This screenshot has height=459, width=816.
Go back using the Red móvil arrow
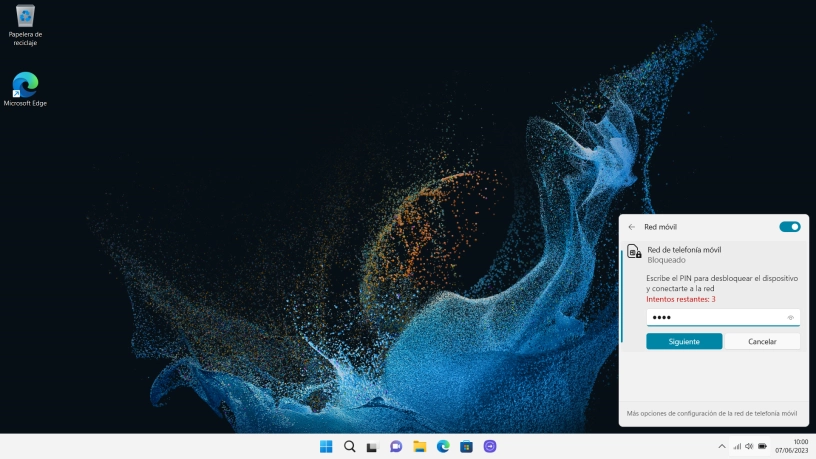(x=631, y=227)
